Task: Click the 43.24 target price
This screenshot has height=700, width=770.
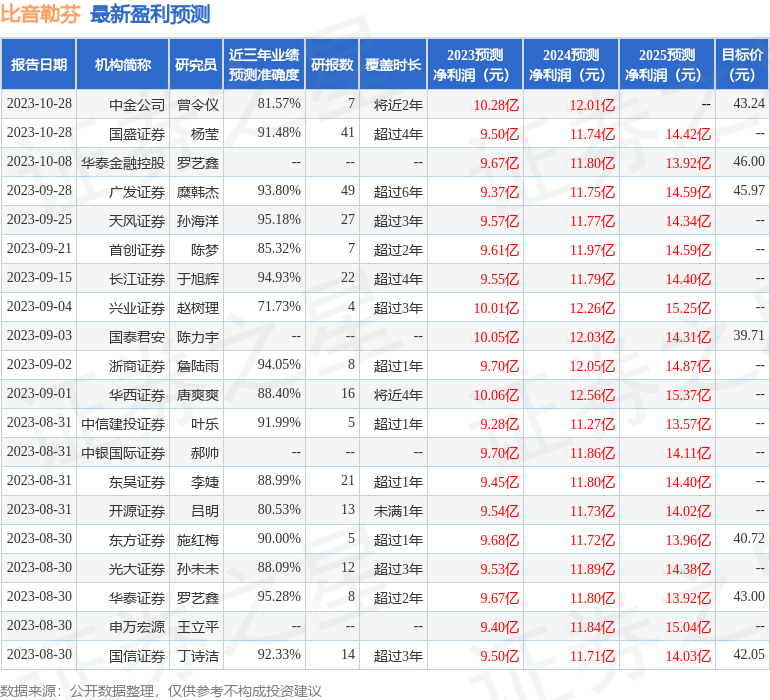Action: click(749, 103)
